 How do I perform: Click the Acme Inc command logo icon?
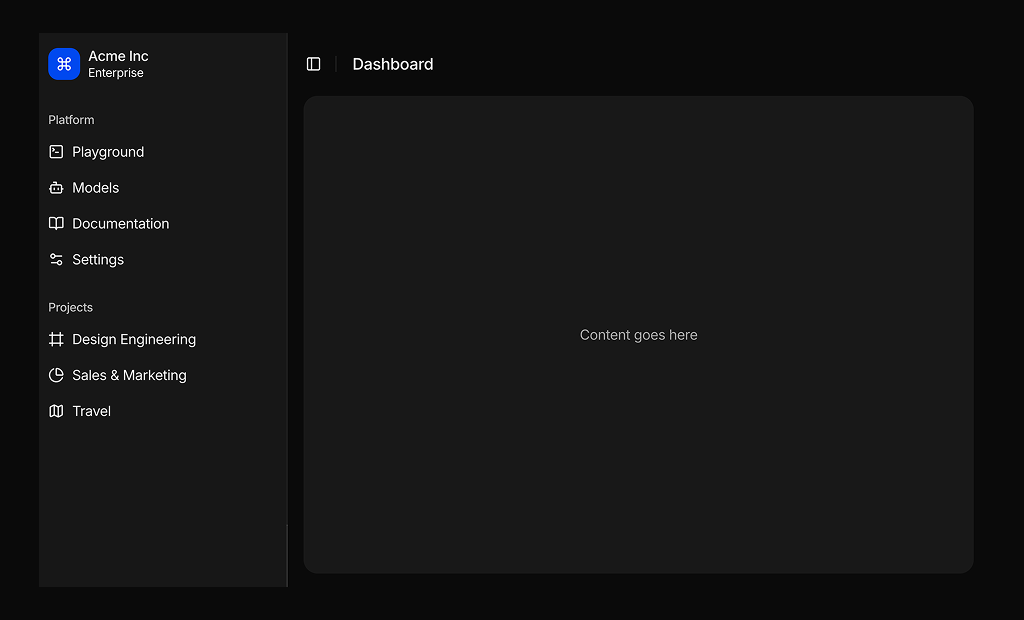pos(64,64)
